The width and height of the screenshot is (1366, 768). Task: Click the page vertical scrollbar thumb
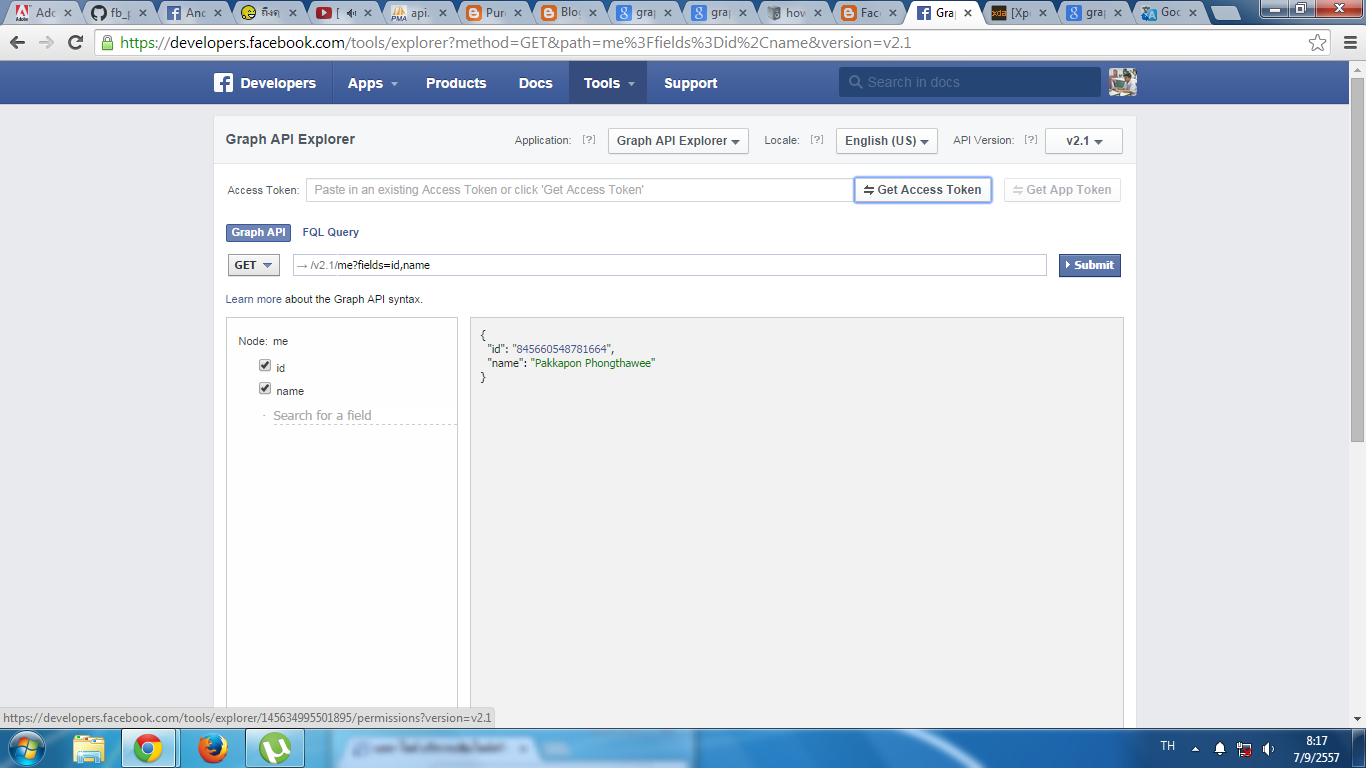tap(1357, 260)
